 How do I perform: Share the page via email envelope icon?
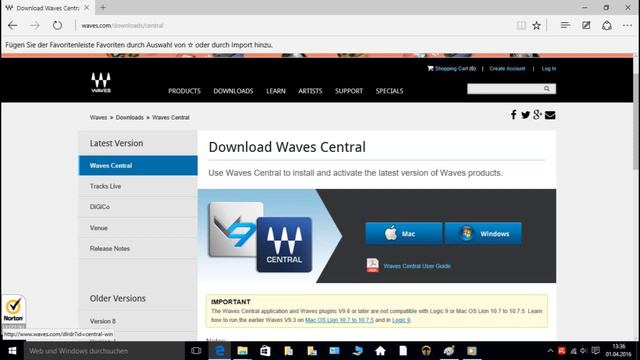(x=550, y=115)
